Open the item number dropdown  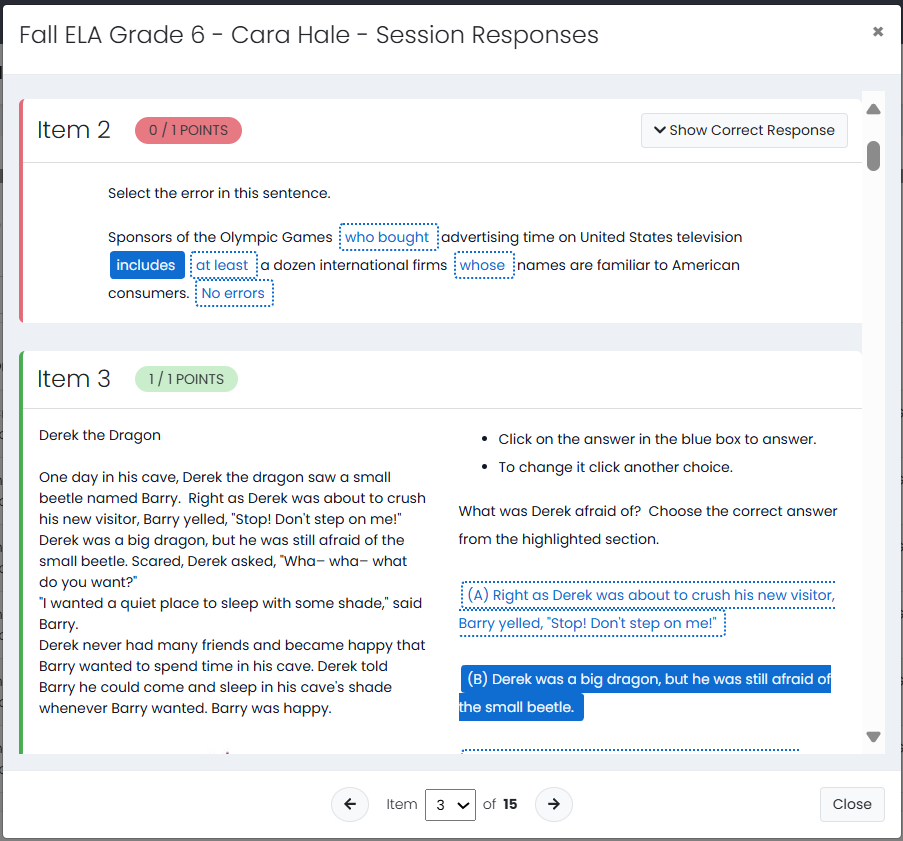(x=450, y=805)
